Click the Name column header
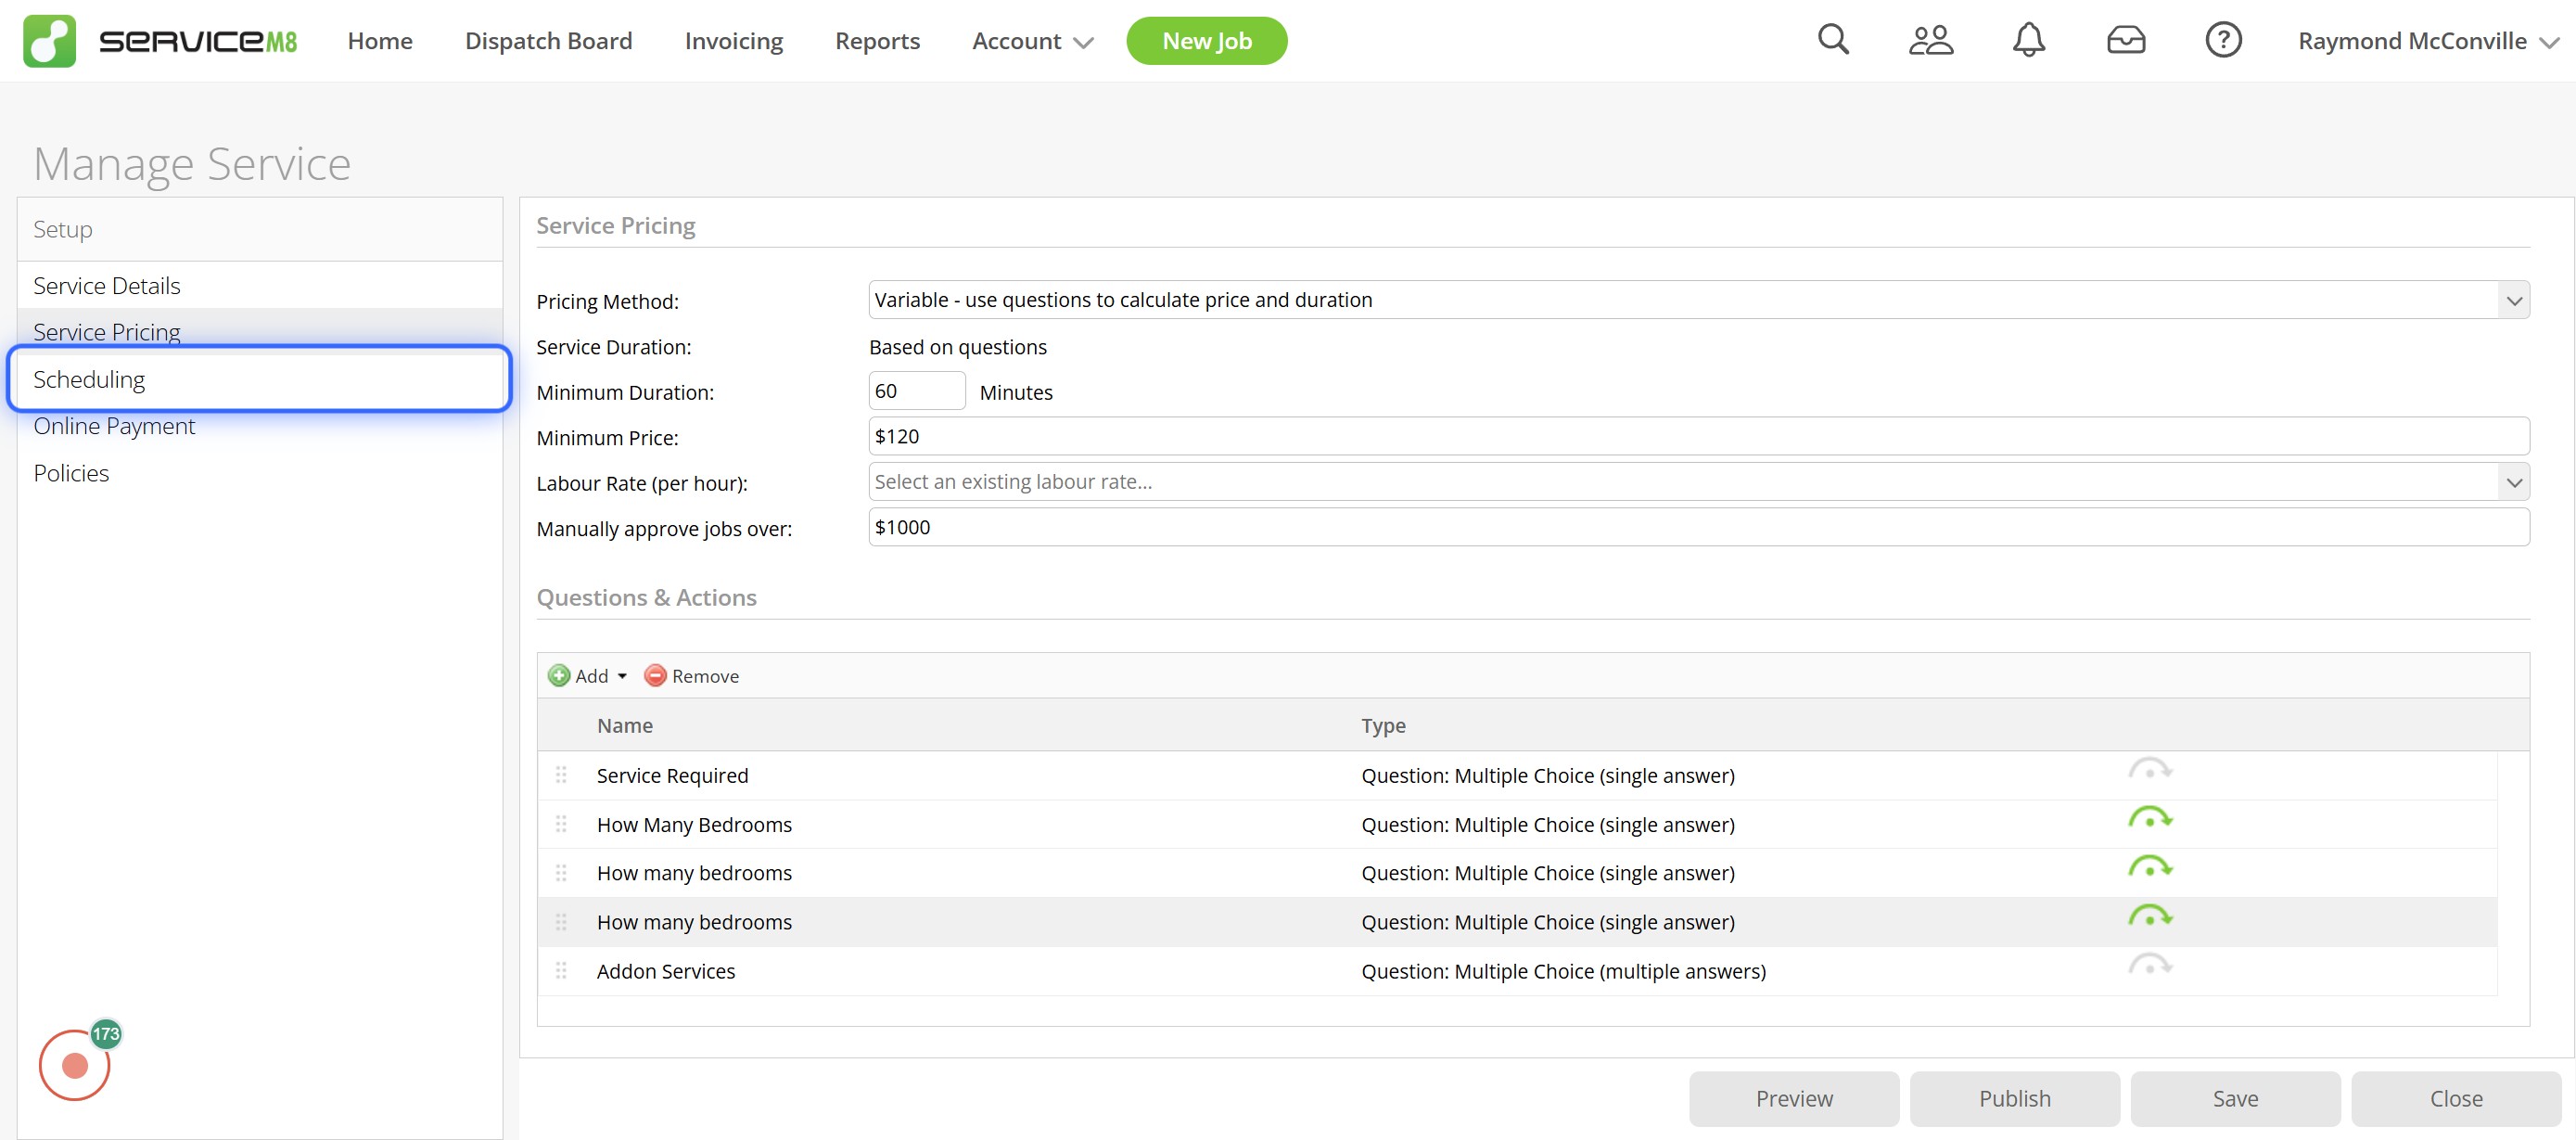 [x=625, y=726]
